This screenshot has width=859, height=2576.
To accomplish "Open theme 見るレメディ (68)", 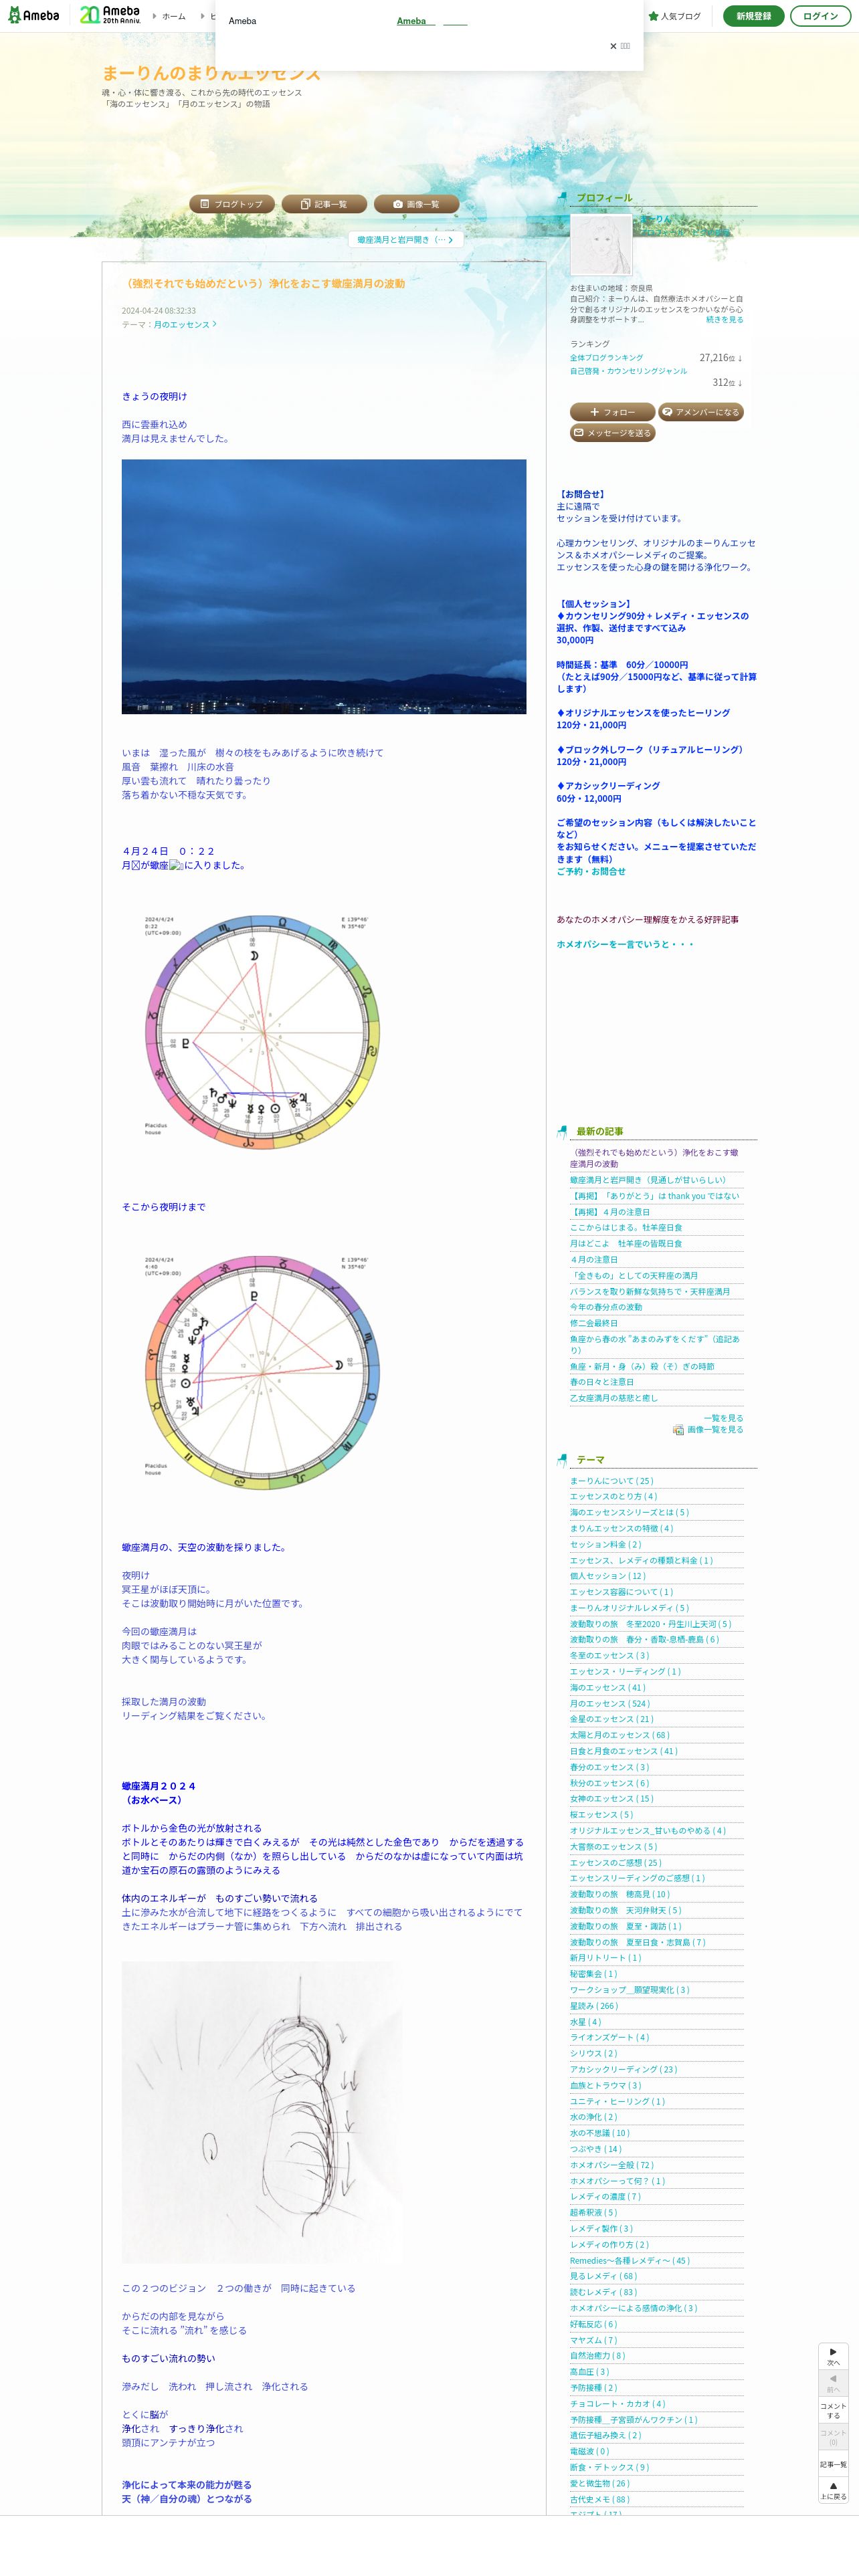I will (x=604, y=2276).
